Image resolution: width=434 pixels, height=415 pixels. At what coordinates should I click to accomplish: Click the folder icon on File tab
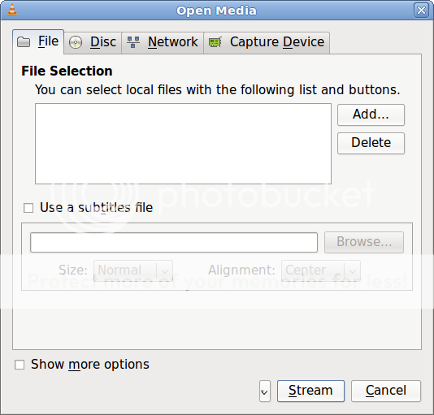(x=23, y=42)
